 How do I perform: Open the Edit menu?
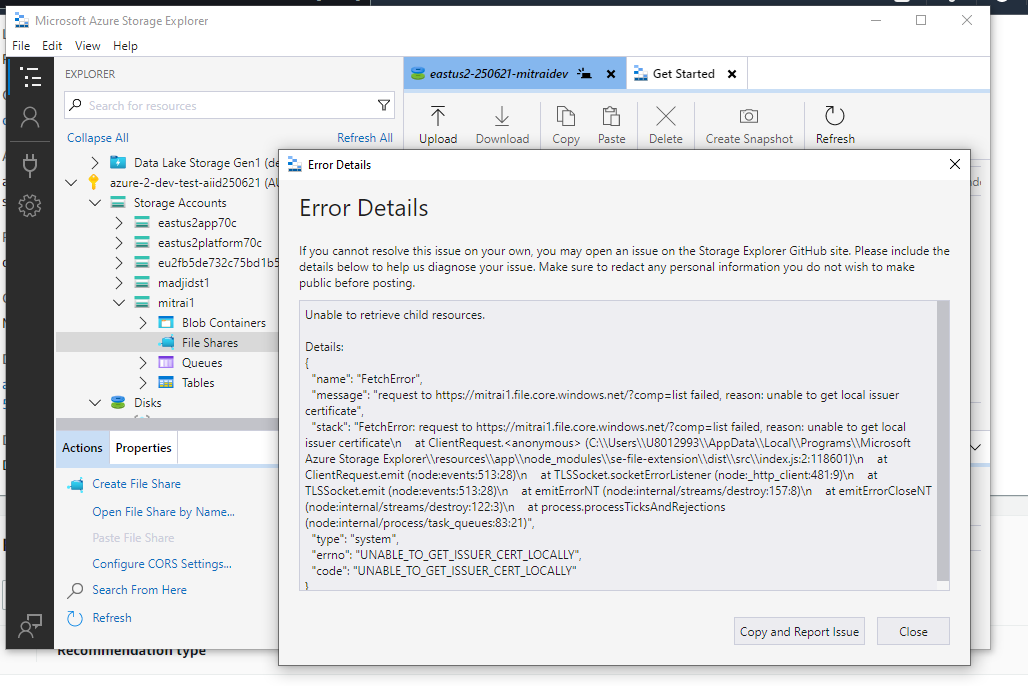point(52,46)
